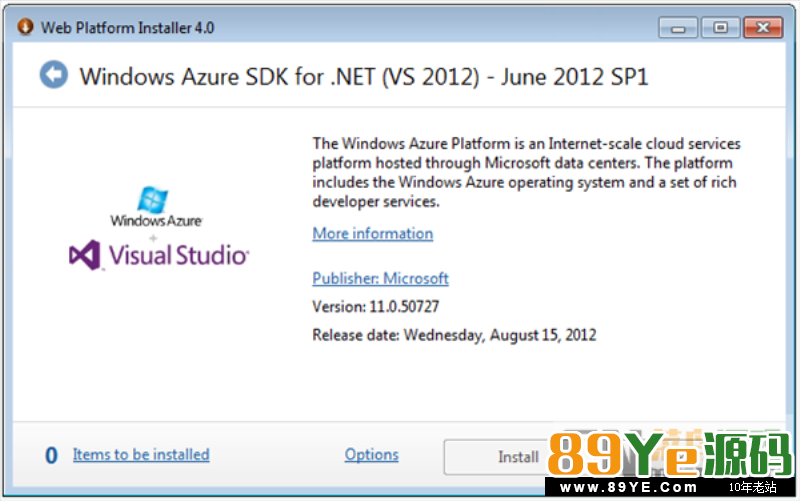Go back using the blue arrow icon
The height and width of the screenshot is (501, 800).
(x=54, y=75)
